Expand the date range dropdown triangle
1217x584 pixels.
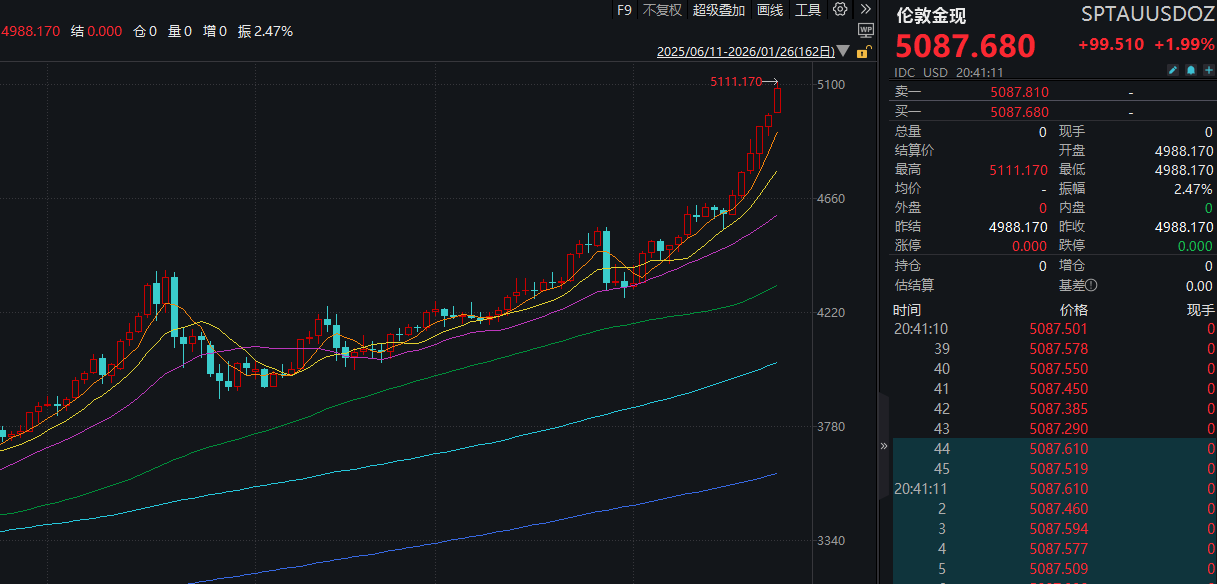[x=843, y=51]
